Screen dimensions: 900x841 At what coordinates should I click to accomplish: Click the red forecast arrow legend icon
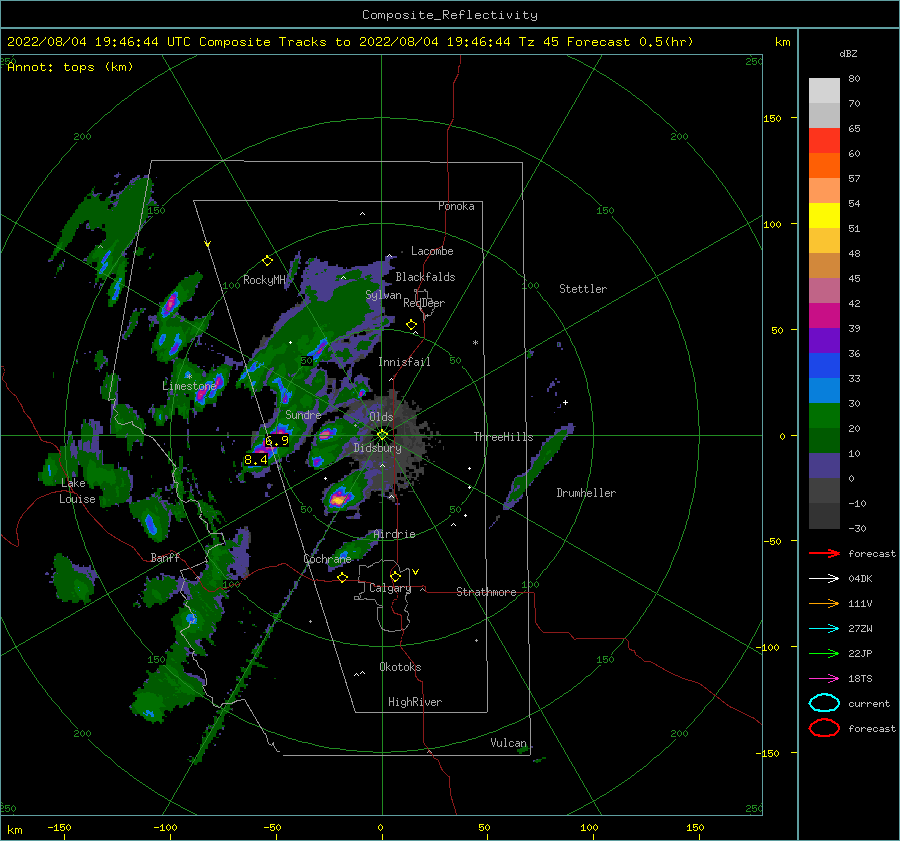824,553
